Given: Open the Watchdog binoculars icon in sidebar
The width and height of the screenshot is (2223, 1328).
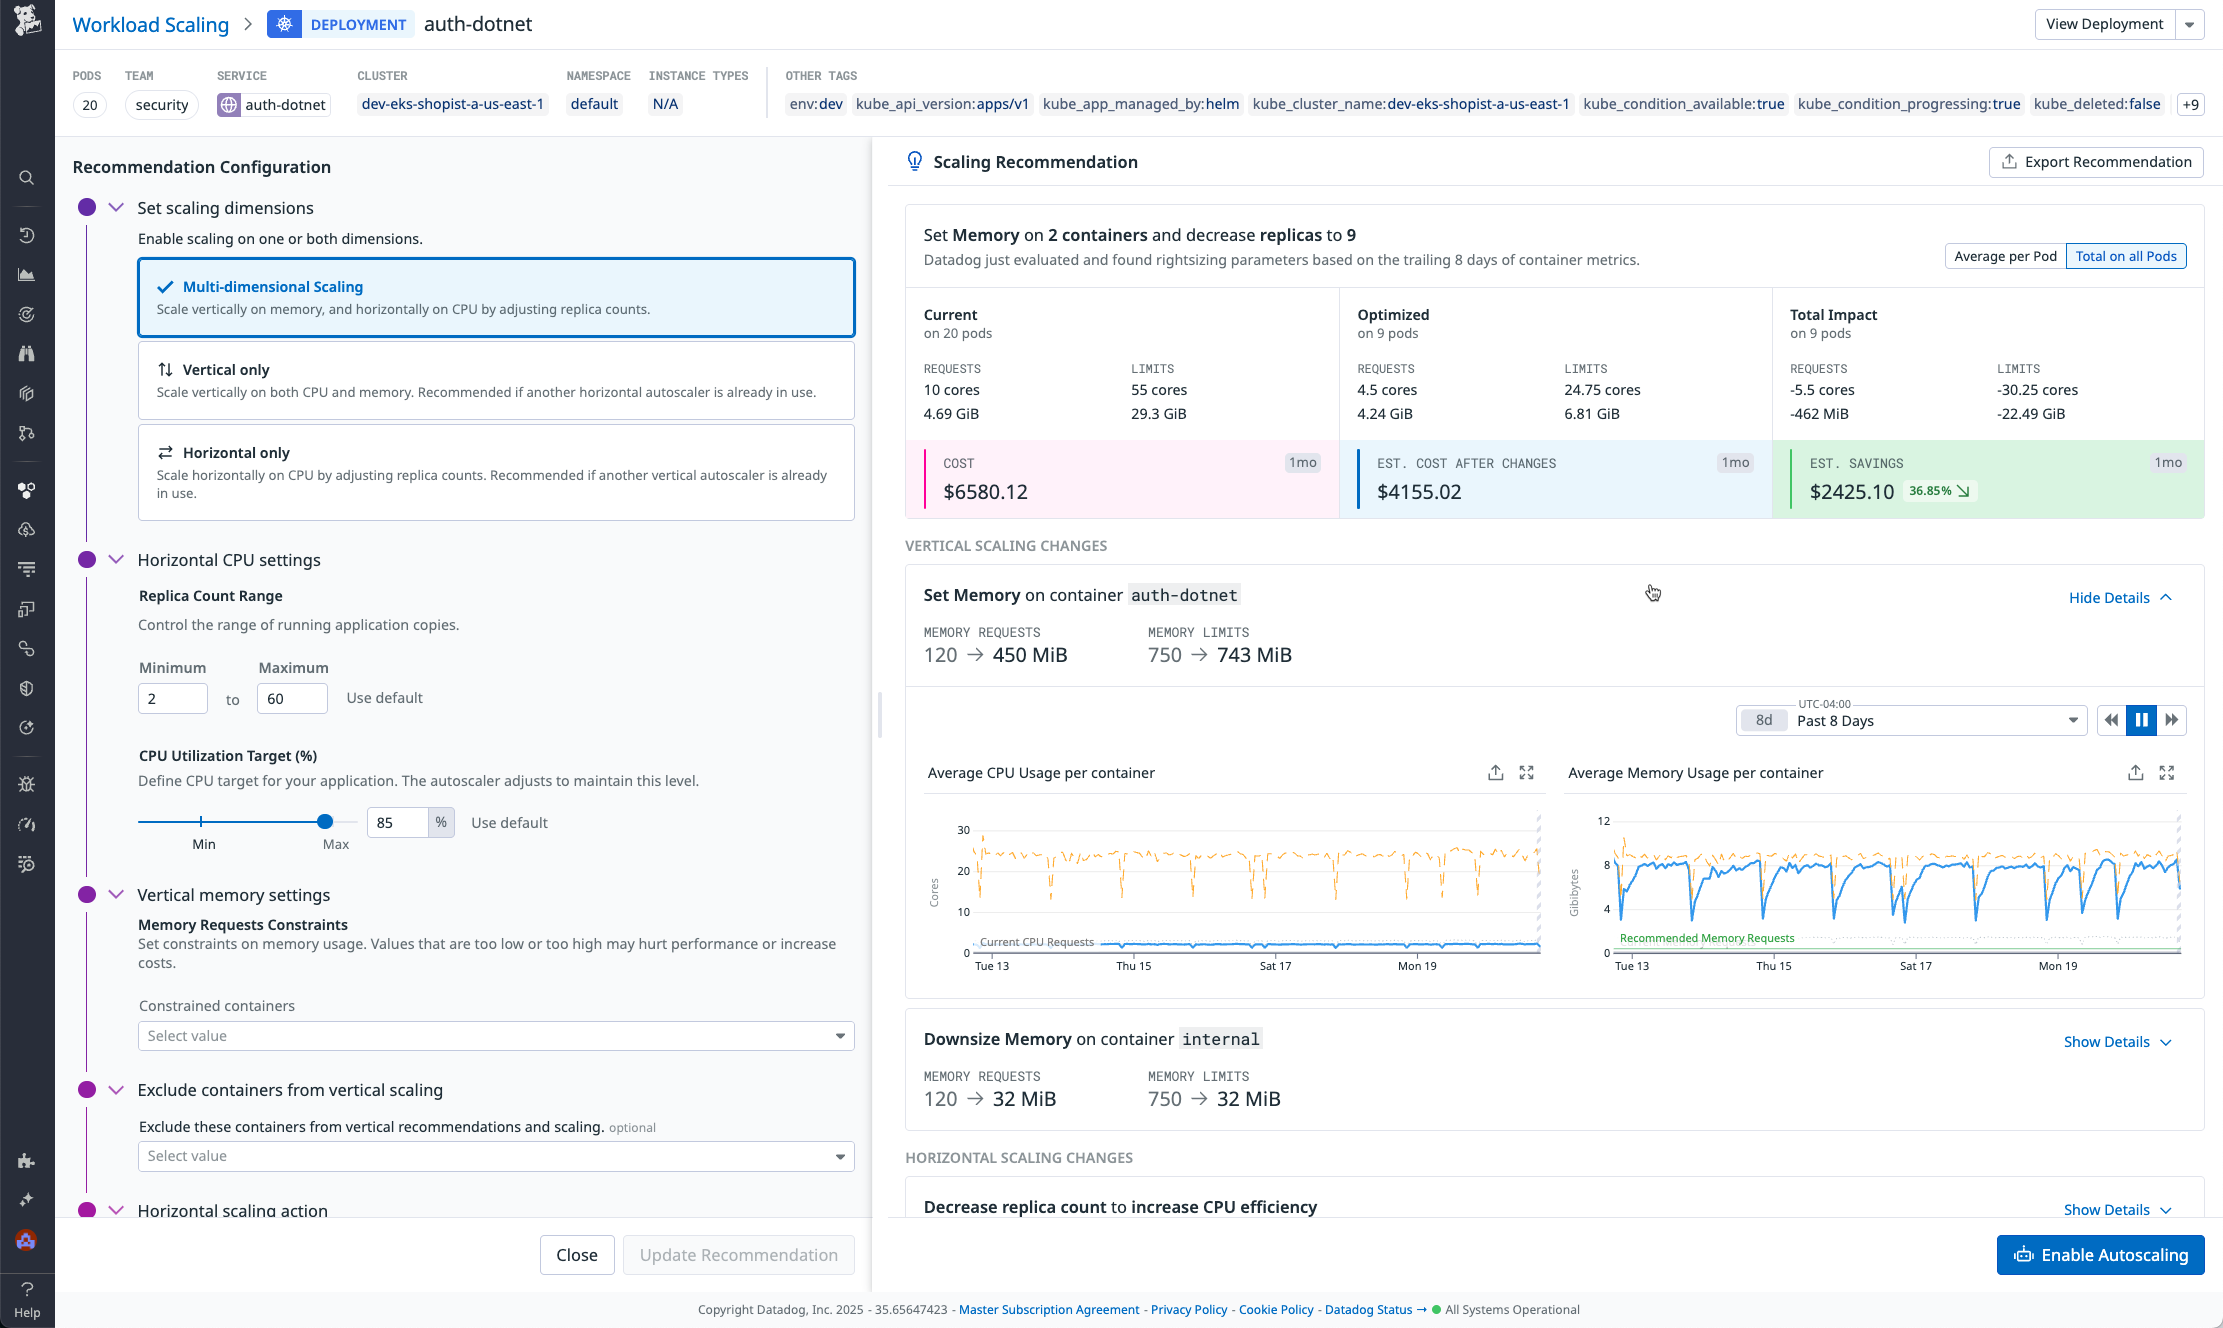Looking at the screenshot, I should click(26, 353).
